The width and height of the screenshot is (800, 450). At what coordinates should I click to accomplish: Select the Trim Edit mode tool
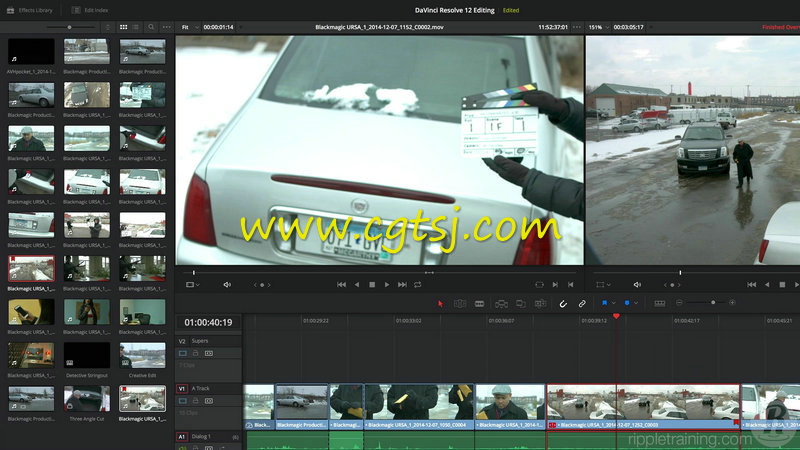point(460,304)
